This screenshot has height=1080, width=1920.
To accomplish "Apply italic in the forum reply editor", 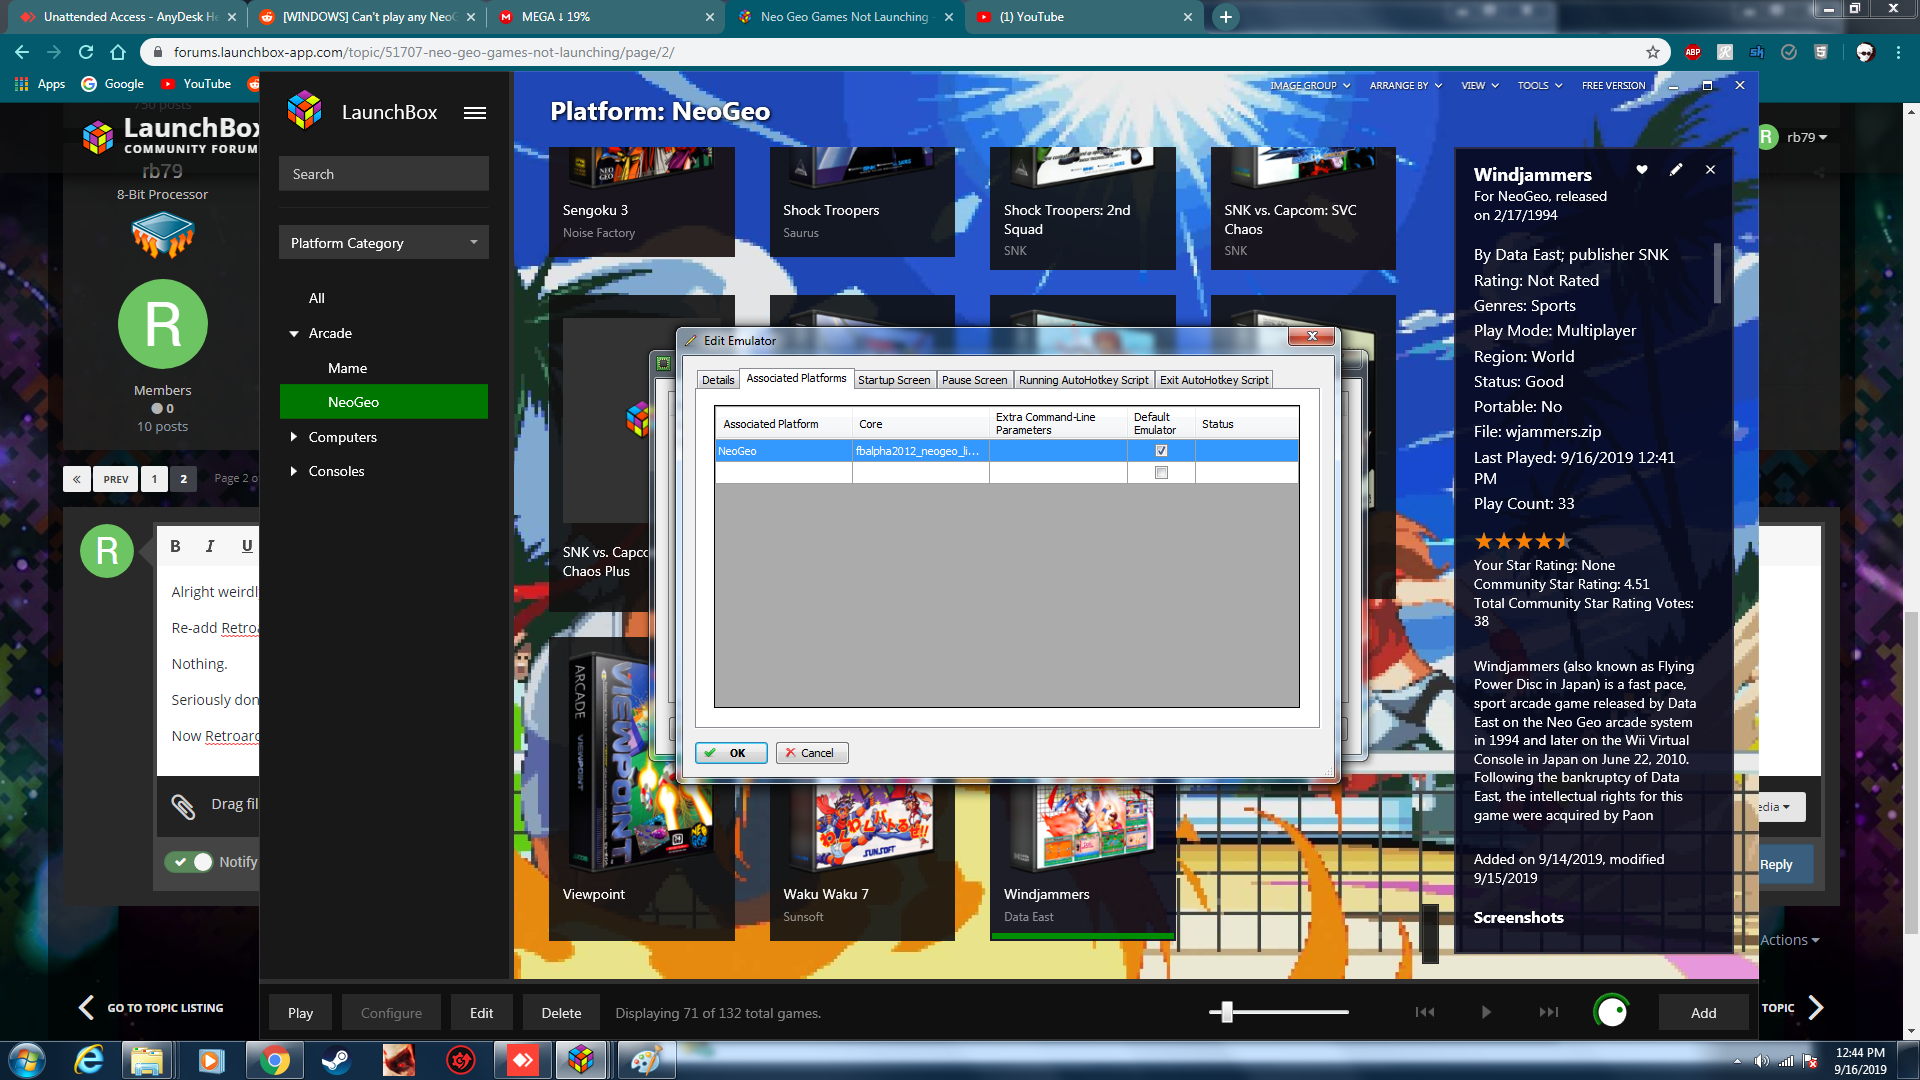I will pyautogui.click(x=210, y=546).
